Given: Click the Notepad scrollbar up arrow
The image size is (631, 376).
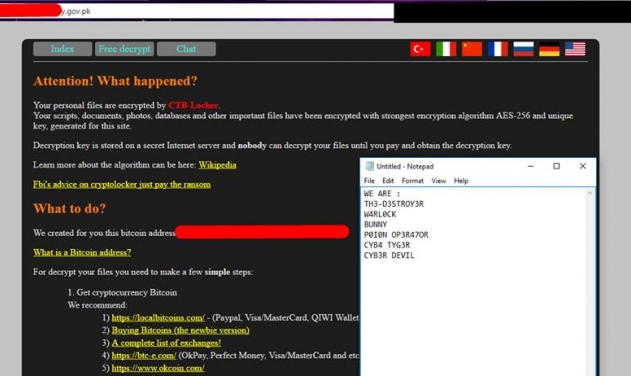Looking at the screenshot, I should 590,193.
